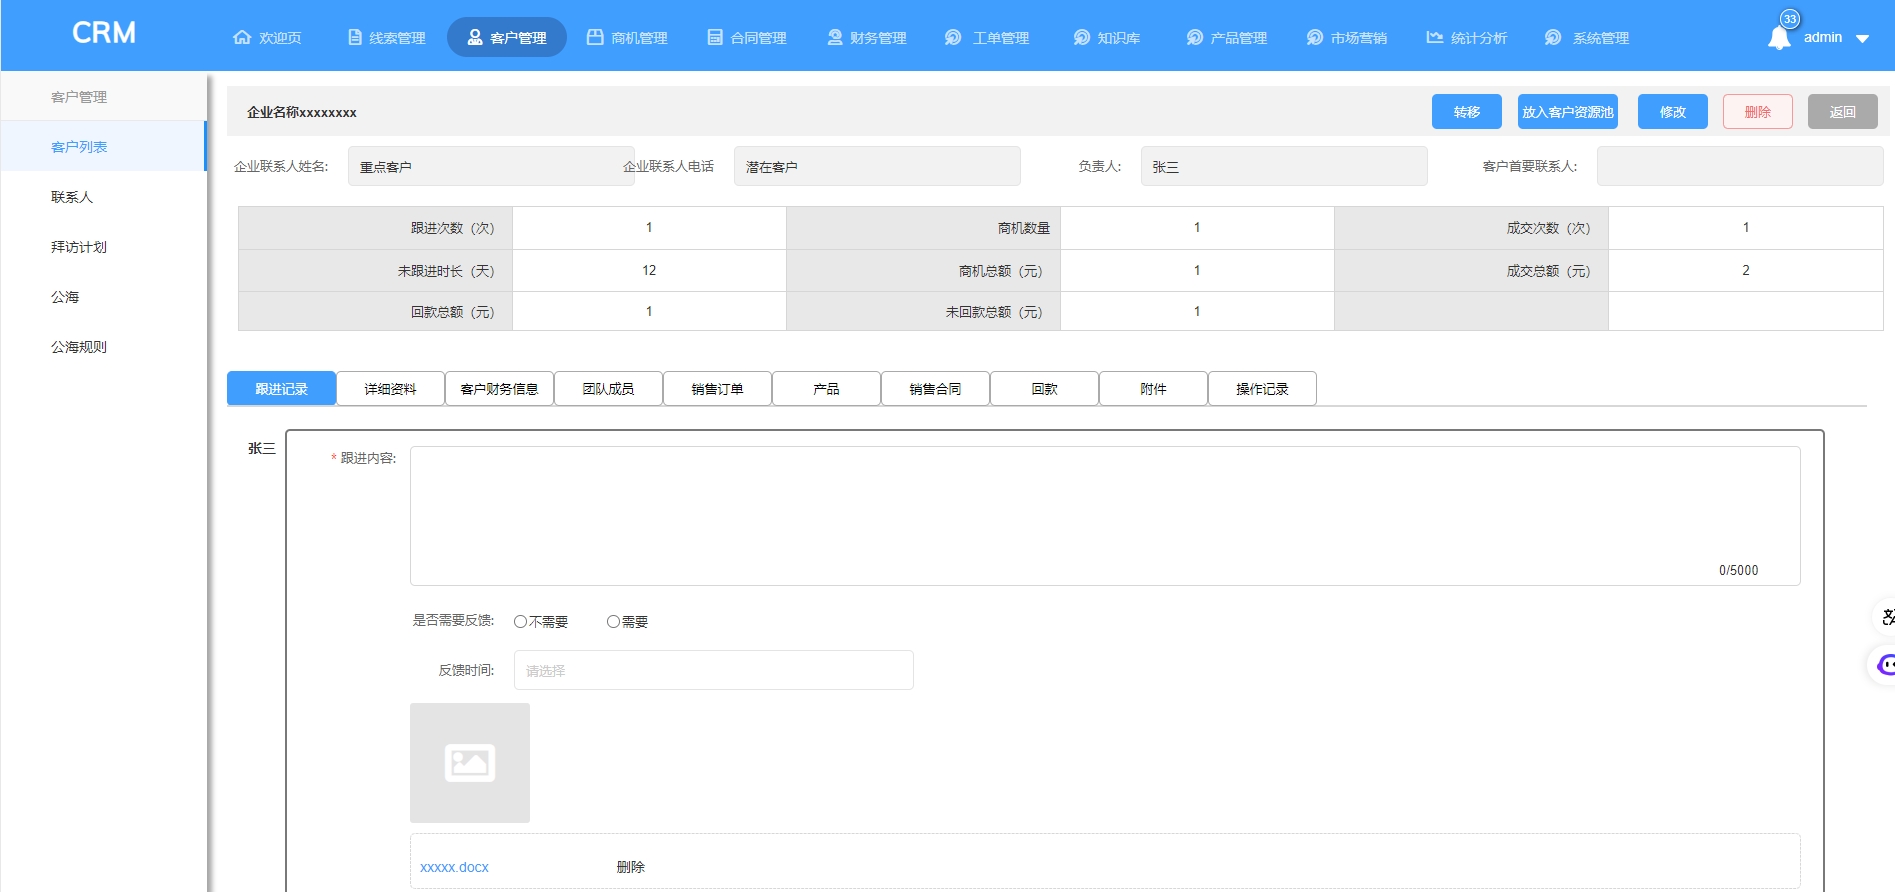Click the CRM logo
1895x892 pixels.
pos(104,33)
